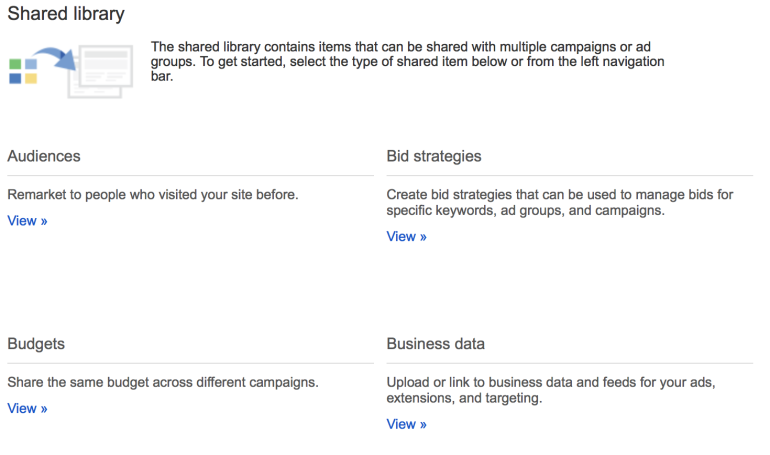
Task: Click the 'Remarket to people' description text
Action: (152, 195)
